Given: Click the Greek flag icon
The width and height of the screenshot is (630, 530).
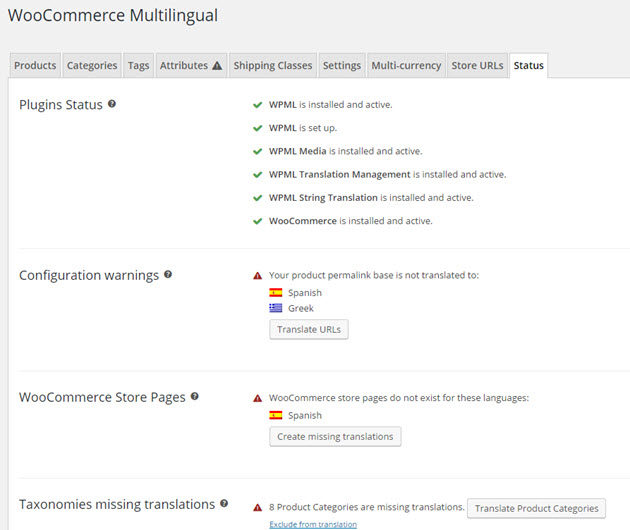Looking at the screenshot, I should [276, 308].
